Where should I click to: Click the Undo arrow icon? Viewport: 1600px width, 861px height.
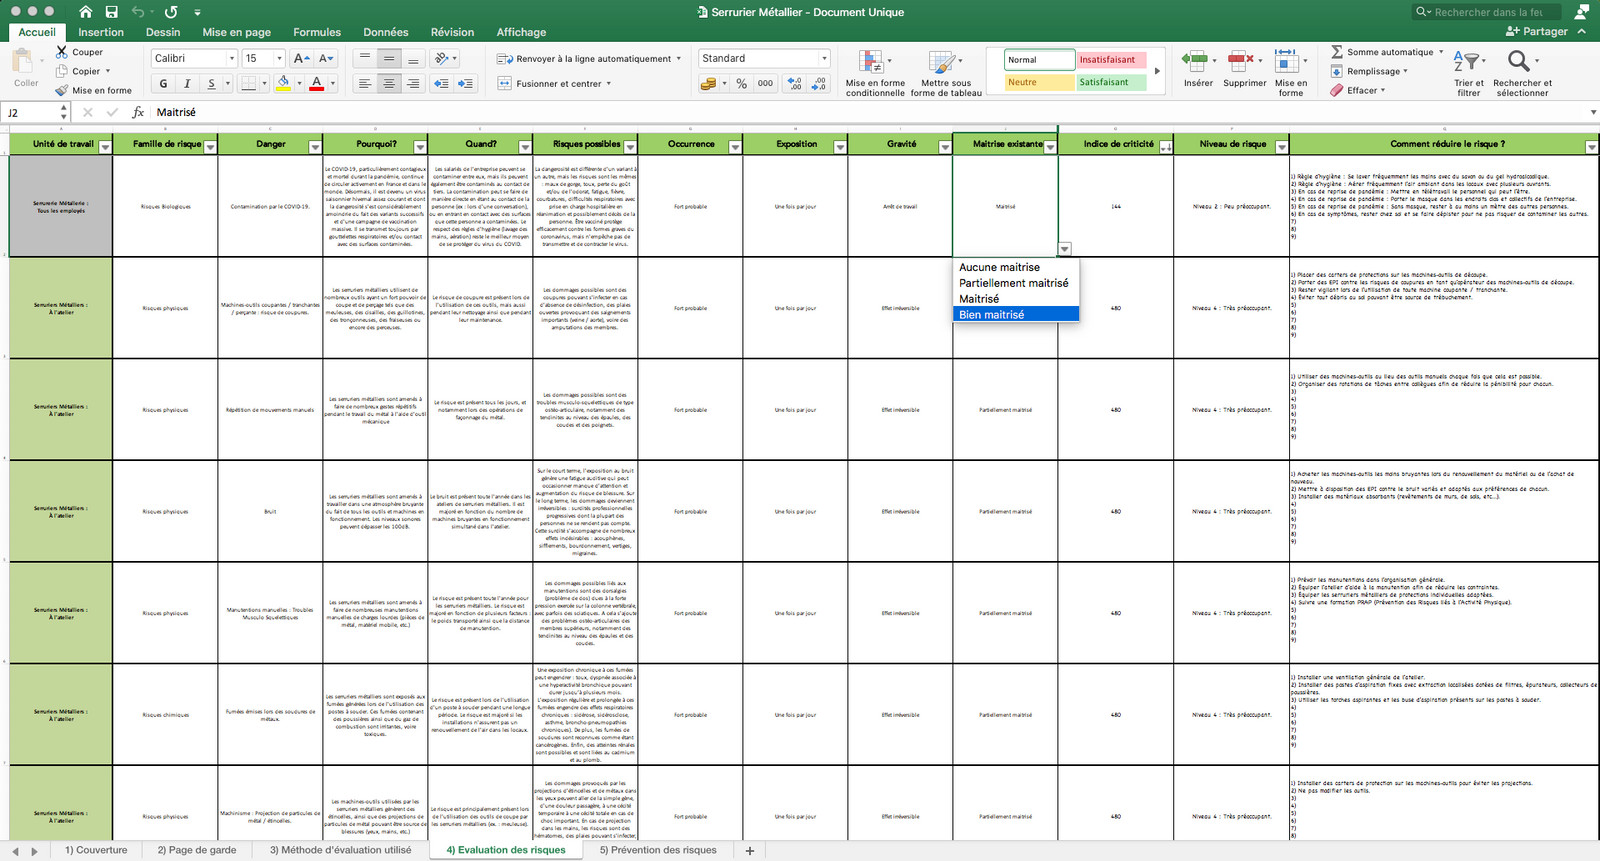pyautogui.click(x=138, y=12)
